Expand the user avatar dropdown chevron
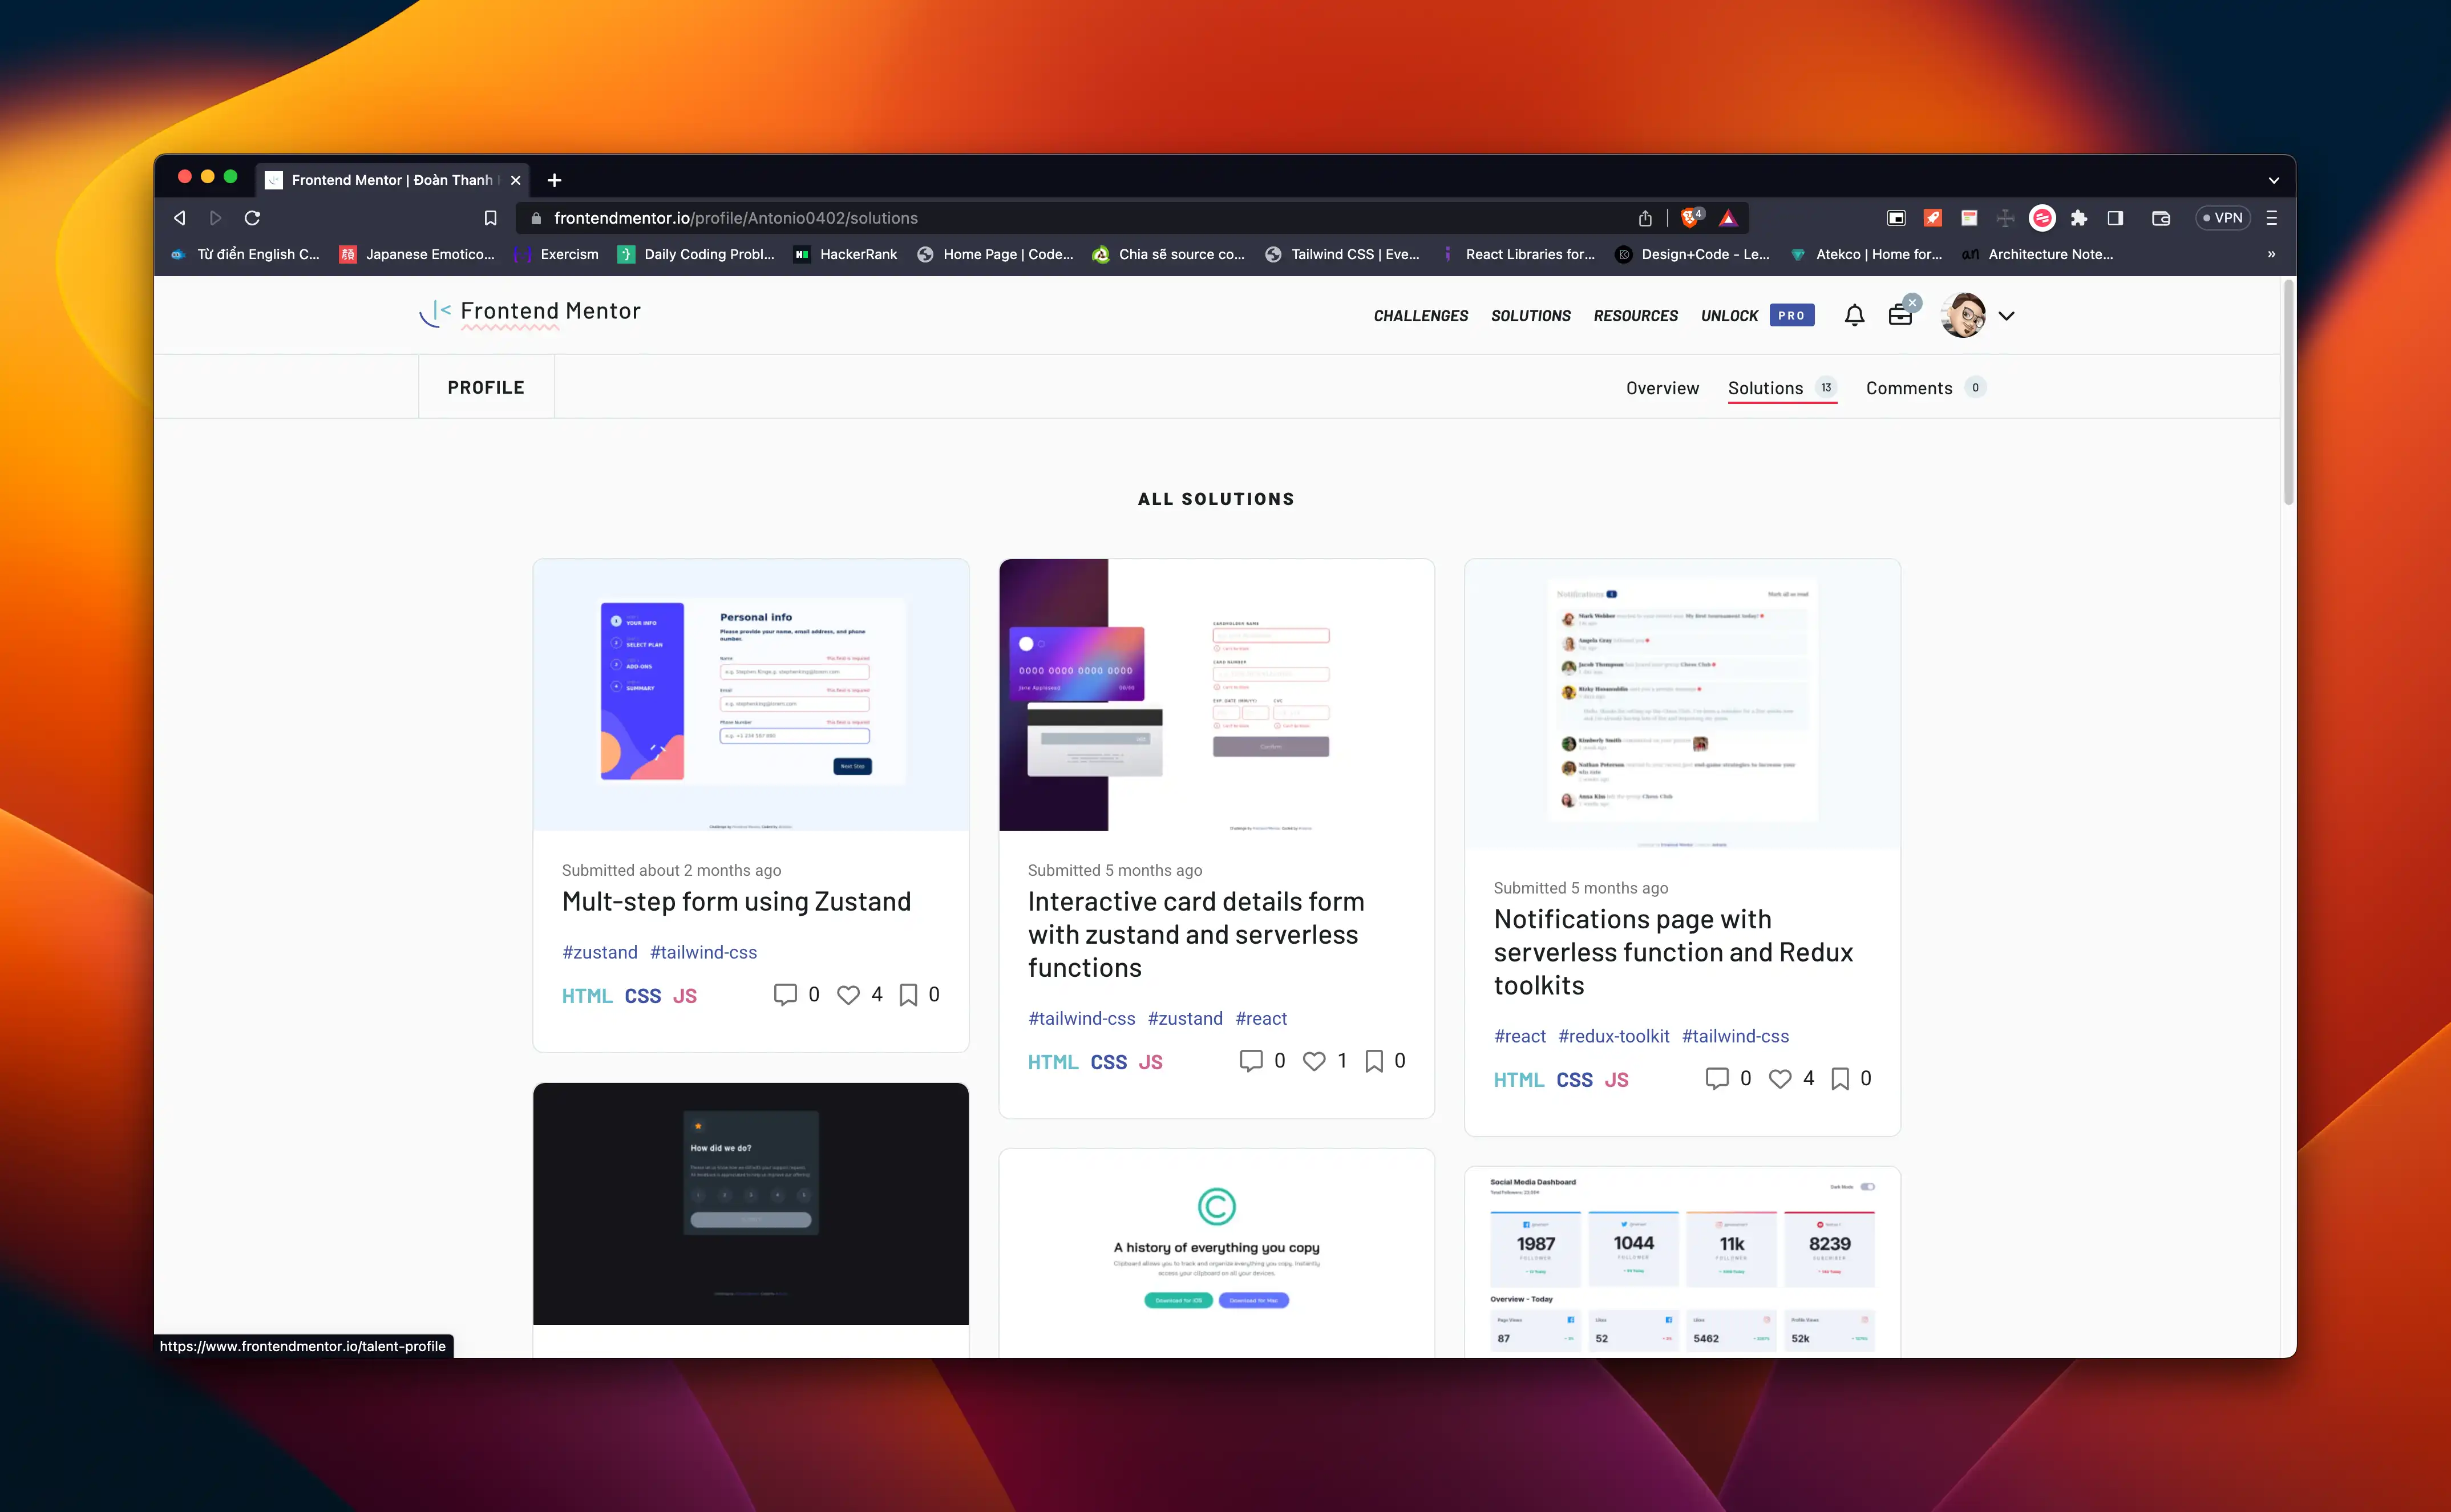Viewport: 2451px width, 1512px height. [2006, 316]
